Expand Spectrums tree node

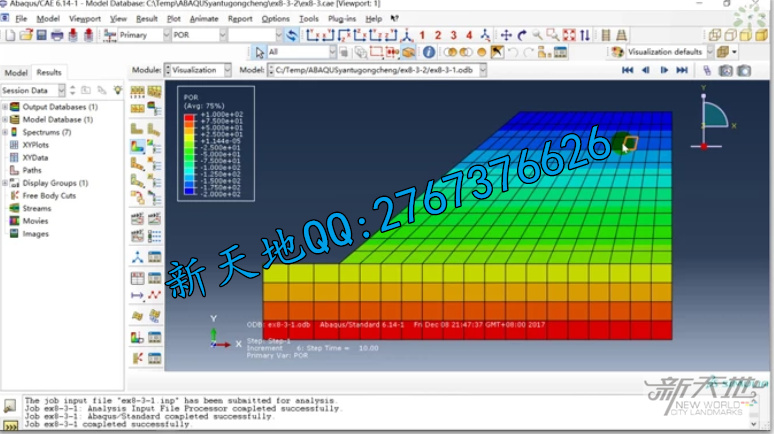point(5,132)
